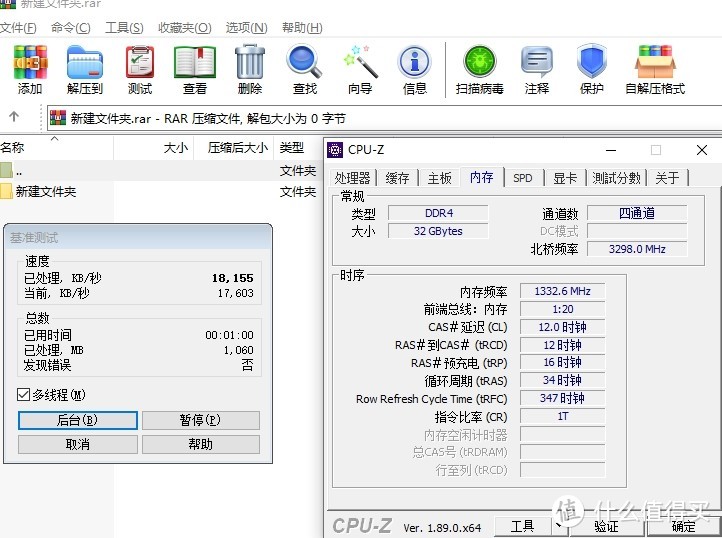Toggle the multithreading (多线程) checkbox
Screen dimensions: 722x538
tap(23, 395)
